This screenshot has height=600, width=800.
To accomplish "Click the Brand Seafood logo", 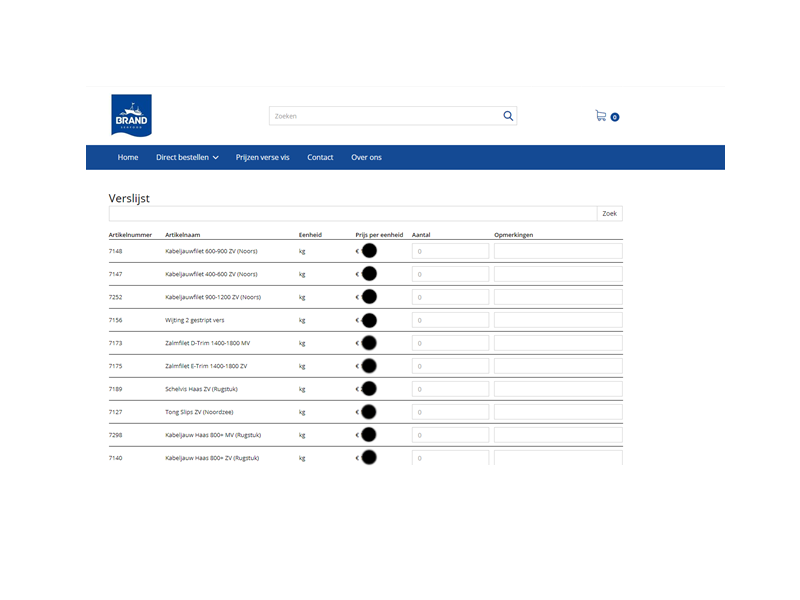I will [x=132, y=115].
